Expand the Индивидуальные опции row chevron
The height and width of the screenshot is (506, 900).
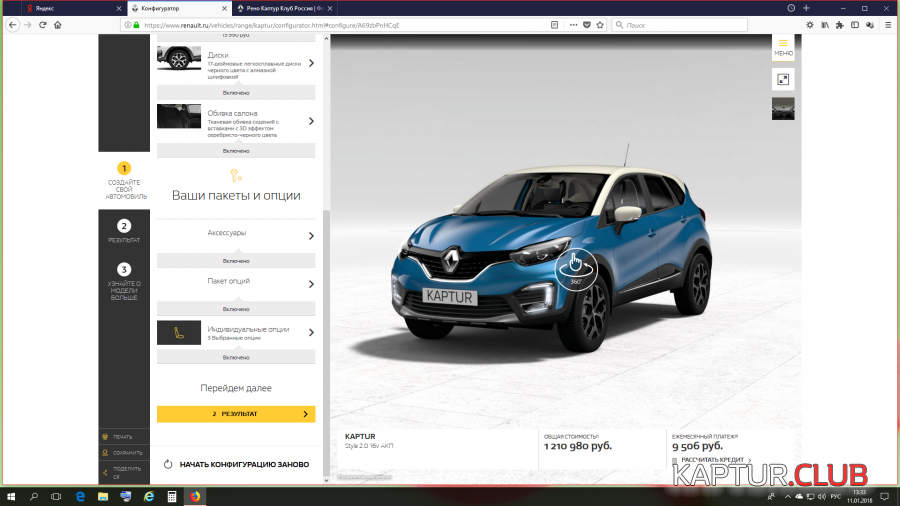(x=311, y=332)
